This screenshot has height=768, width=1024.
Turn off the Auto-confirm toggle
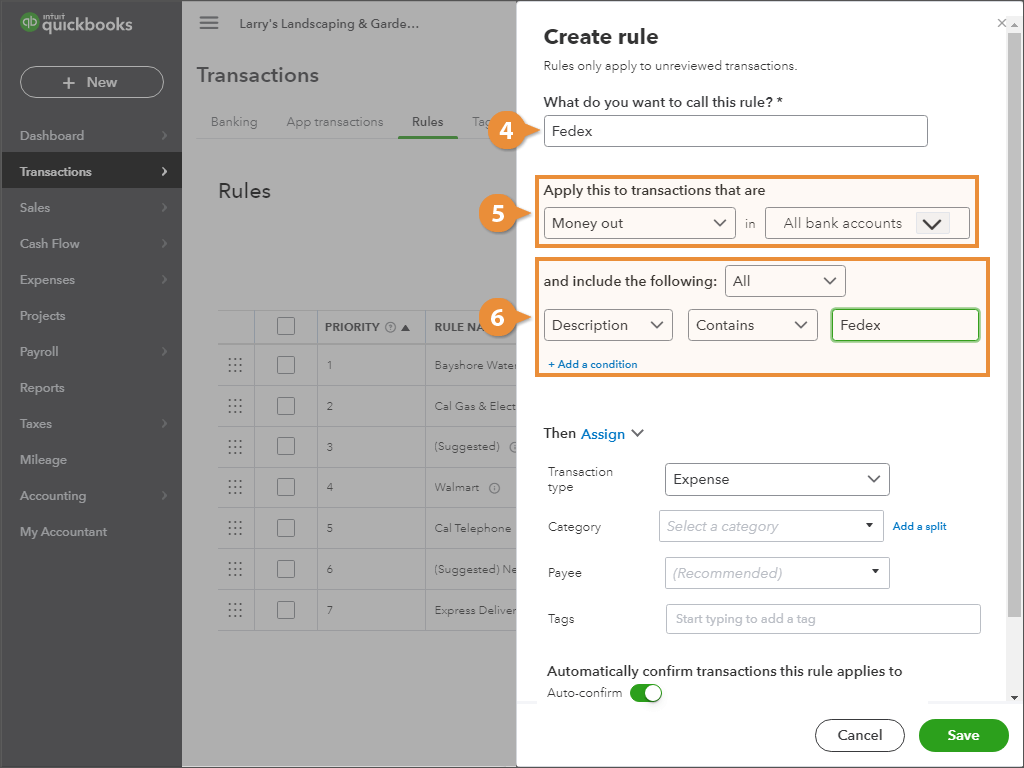point(646,693)
